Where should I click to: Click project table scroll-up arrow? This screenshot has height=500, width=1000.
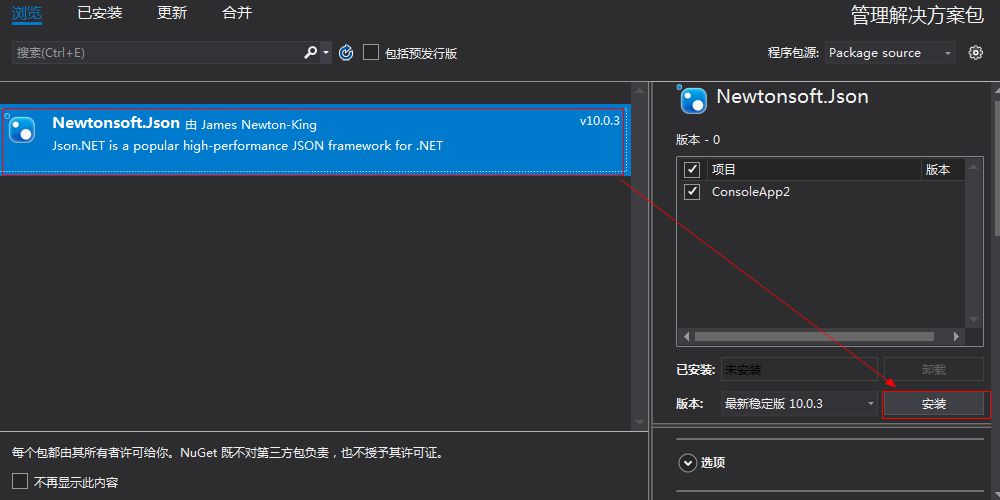click(973, 168)
